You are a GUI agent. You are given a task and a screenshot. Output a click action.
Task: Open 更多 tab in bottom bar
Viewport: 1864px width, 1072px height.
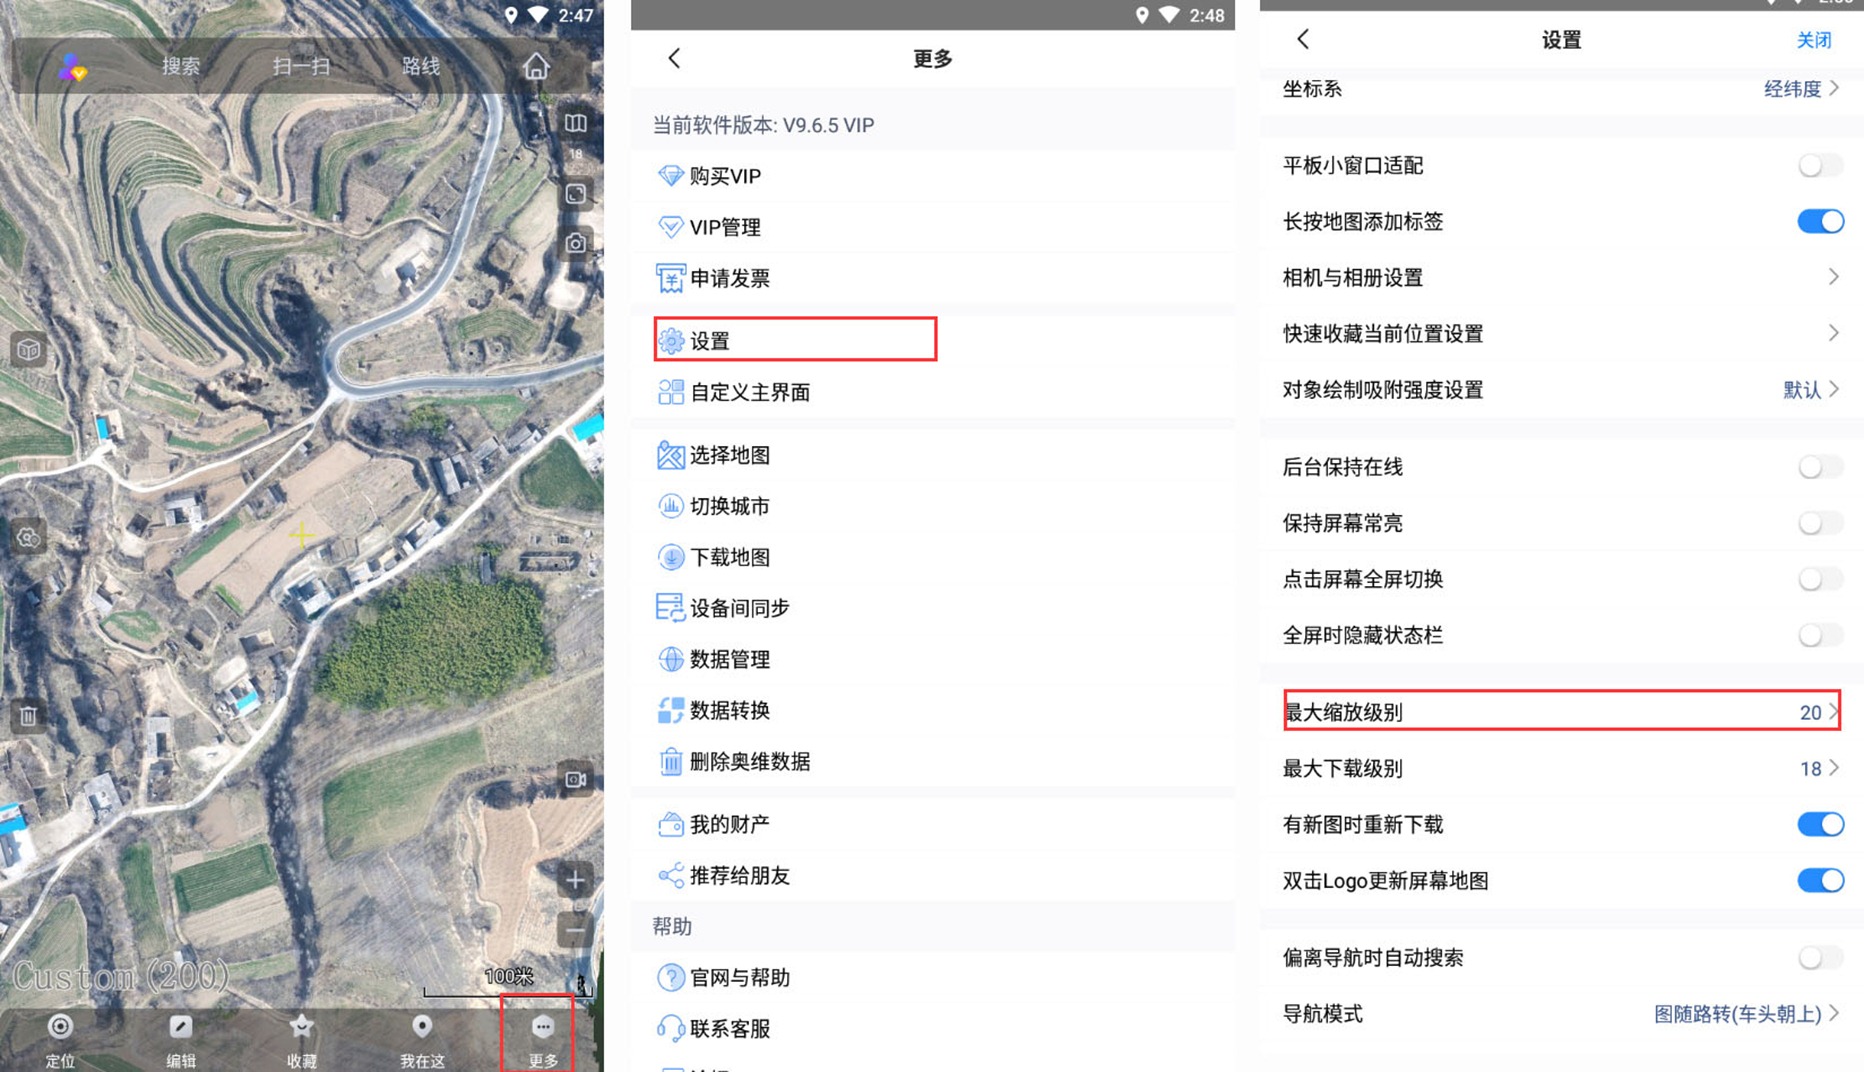click(543, 1040)
